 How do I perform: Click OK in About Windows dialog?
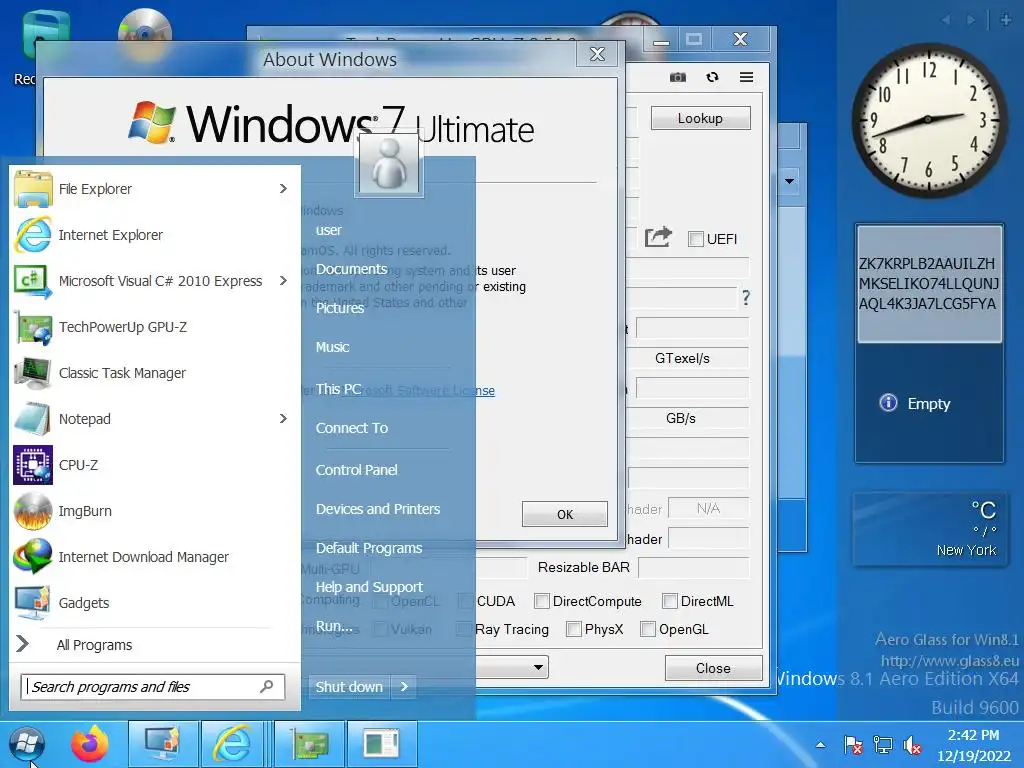tap(565, 515)
